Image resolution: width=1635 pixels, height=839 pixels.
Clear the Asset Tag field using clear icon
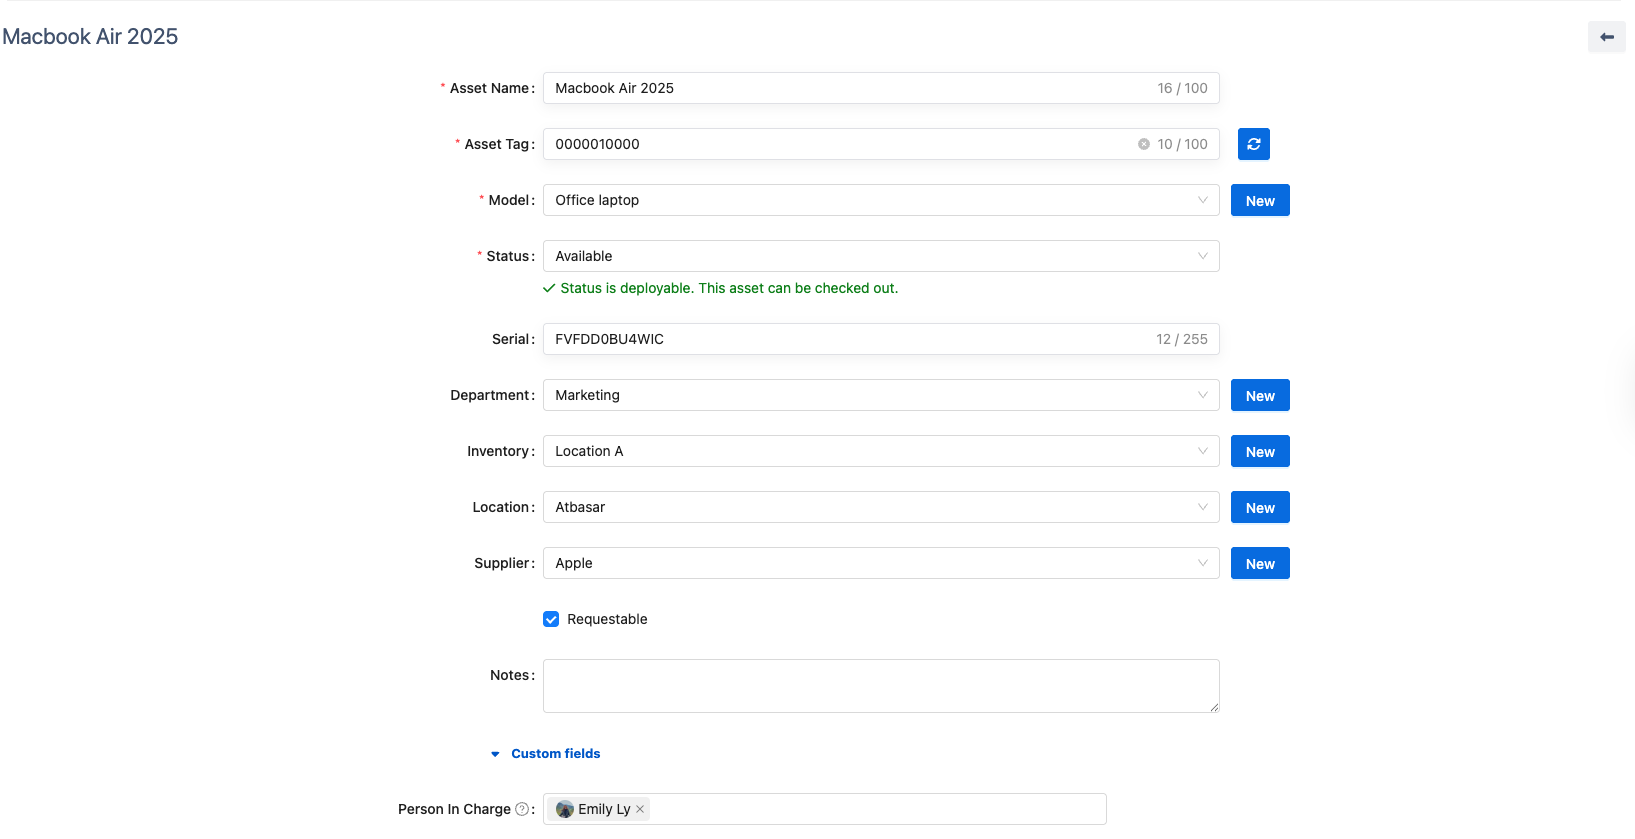click(1143, 144)
